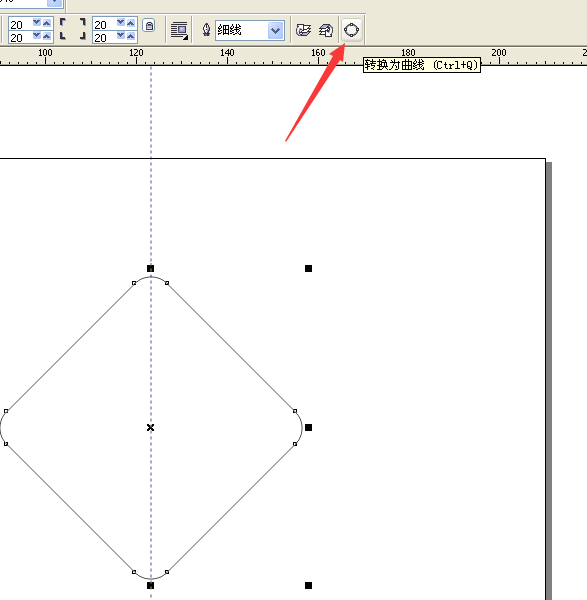Click the left node of the bottom corner
The width and height of the screenshot is (587, 600).
(x=134, y=572)
